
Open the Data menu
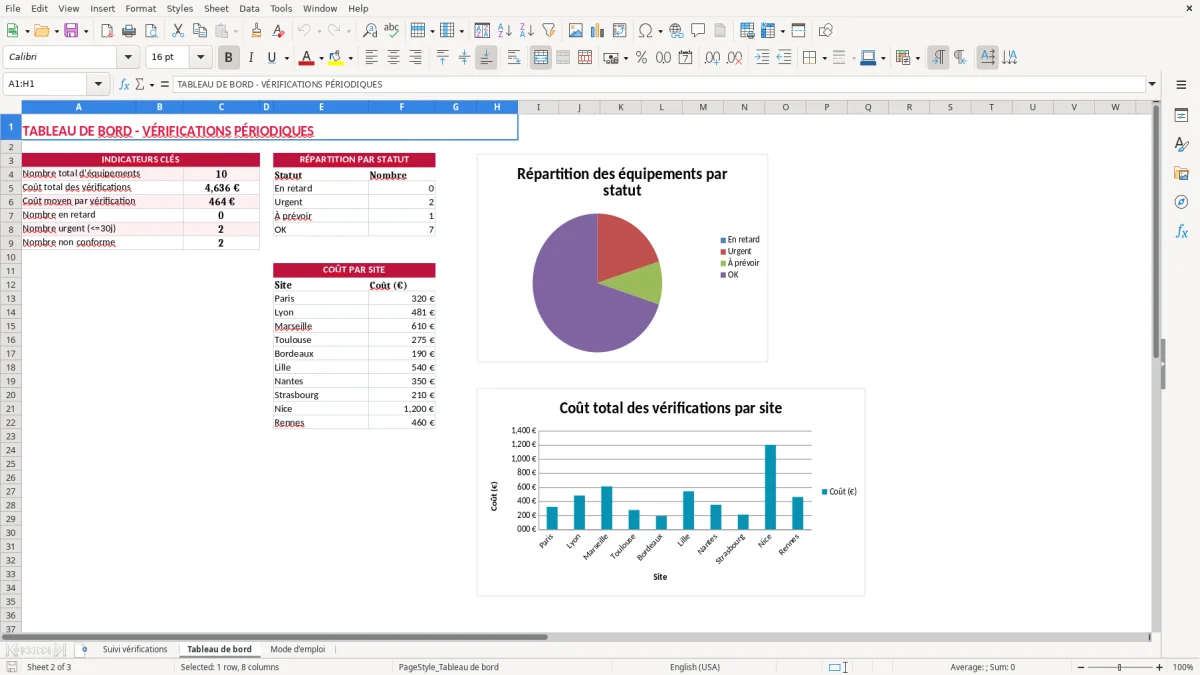click(249, 8)
